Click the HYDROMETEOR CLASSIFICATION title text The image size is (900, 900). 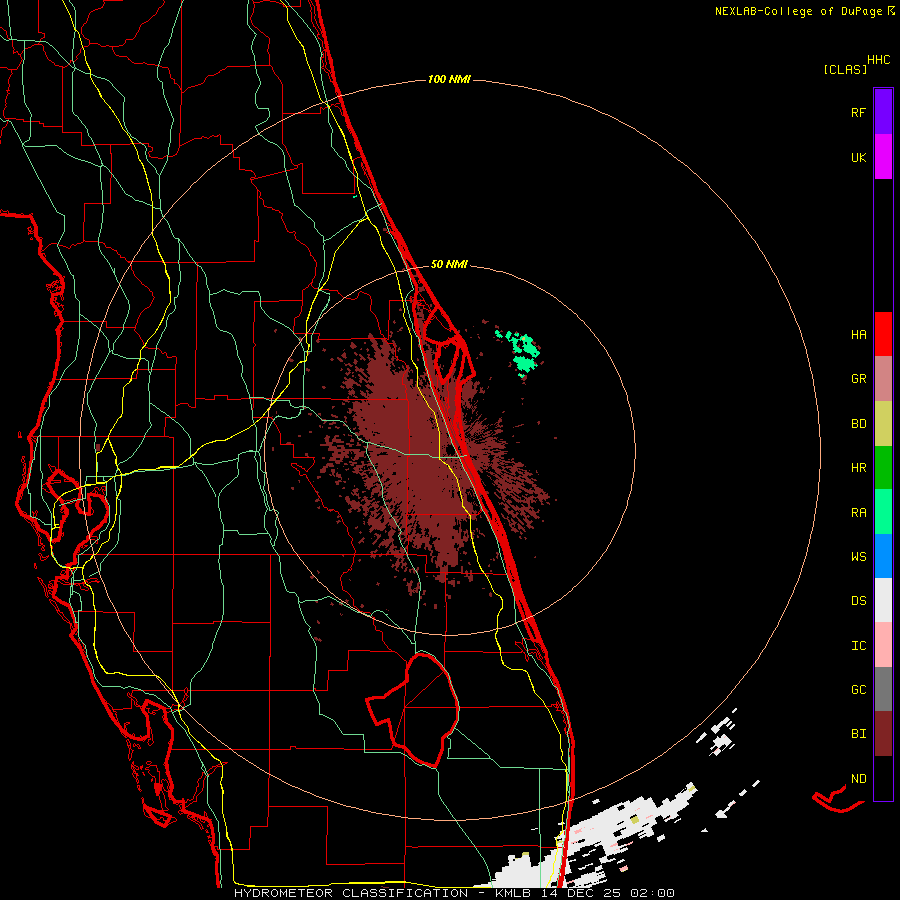click(x=351, y=893)
